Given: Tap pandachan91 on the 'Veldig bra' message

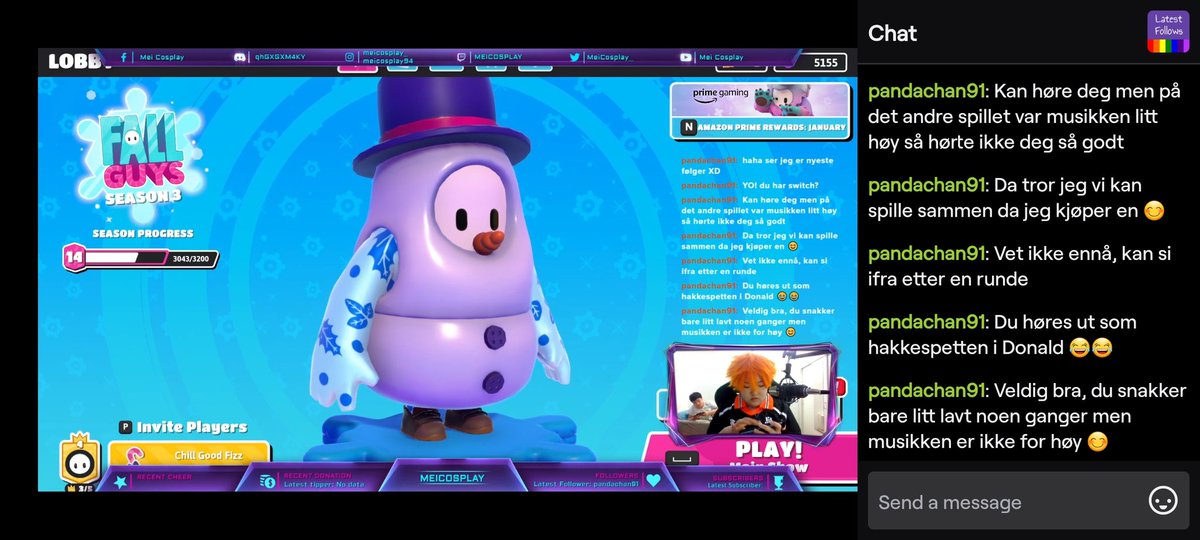Looking at the screenshot, I should coord(926,389).
